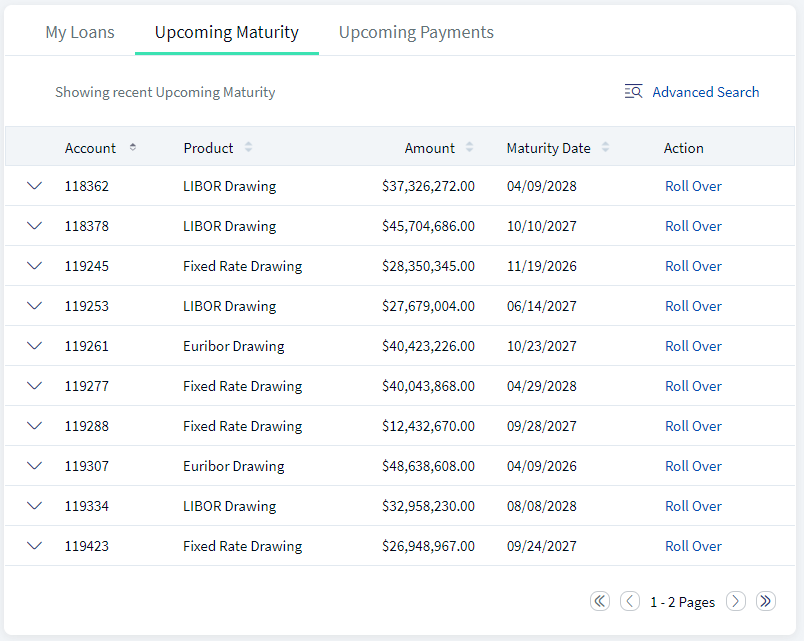The image size is (804, 641).
Task: Roll Over account 119334 loan
Action: (x=693, y=506)
